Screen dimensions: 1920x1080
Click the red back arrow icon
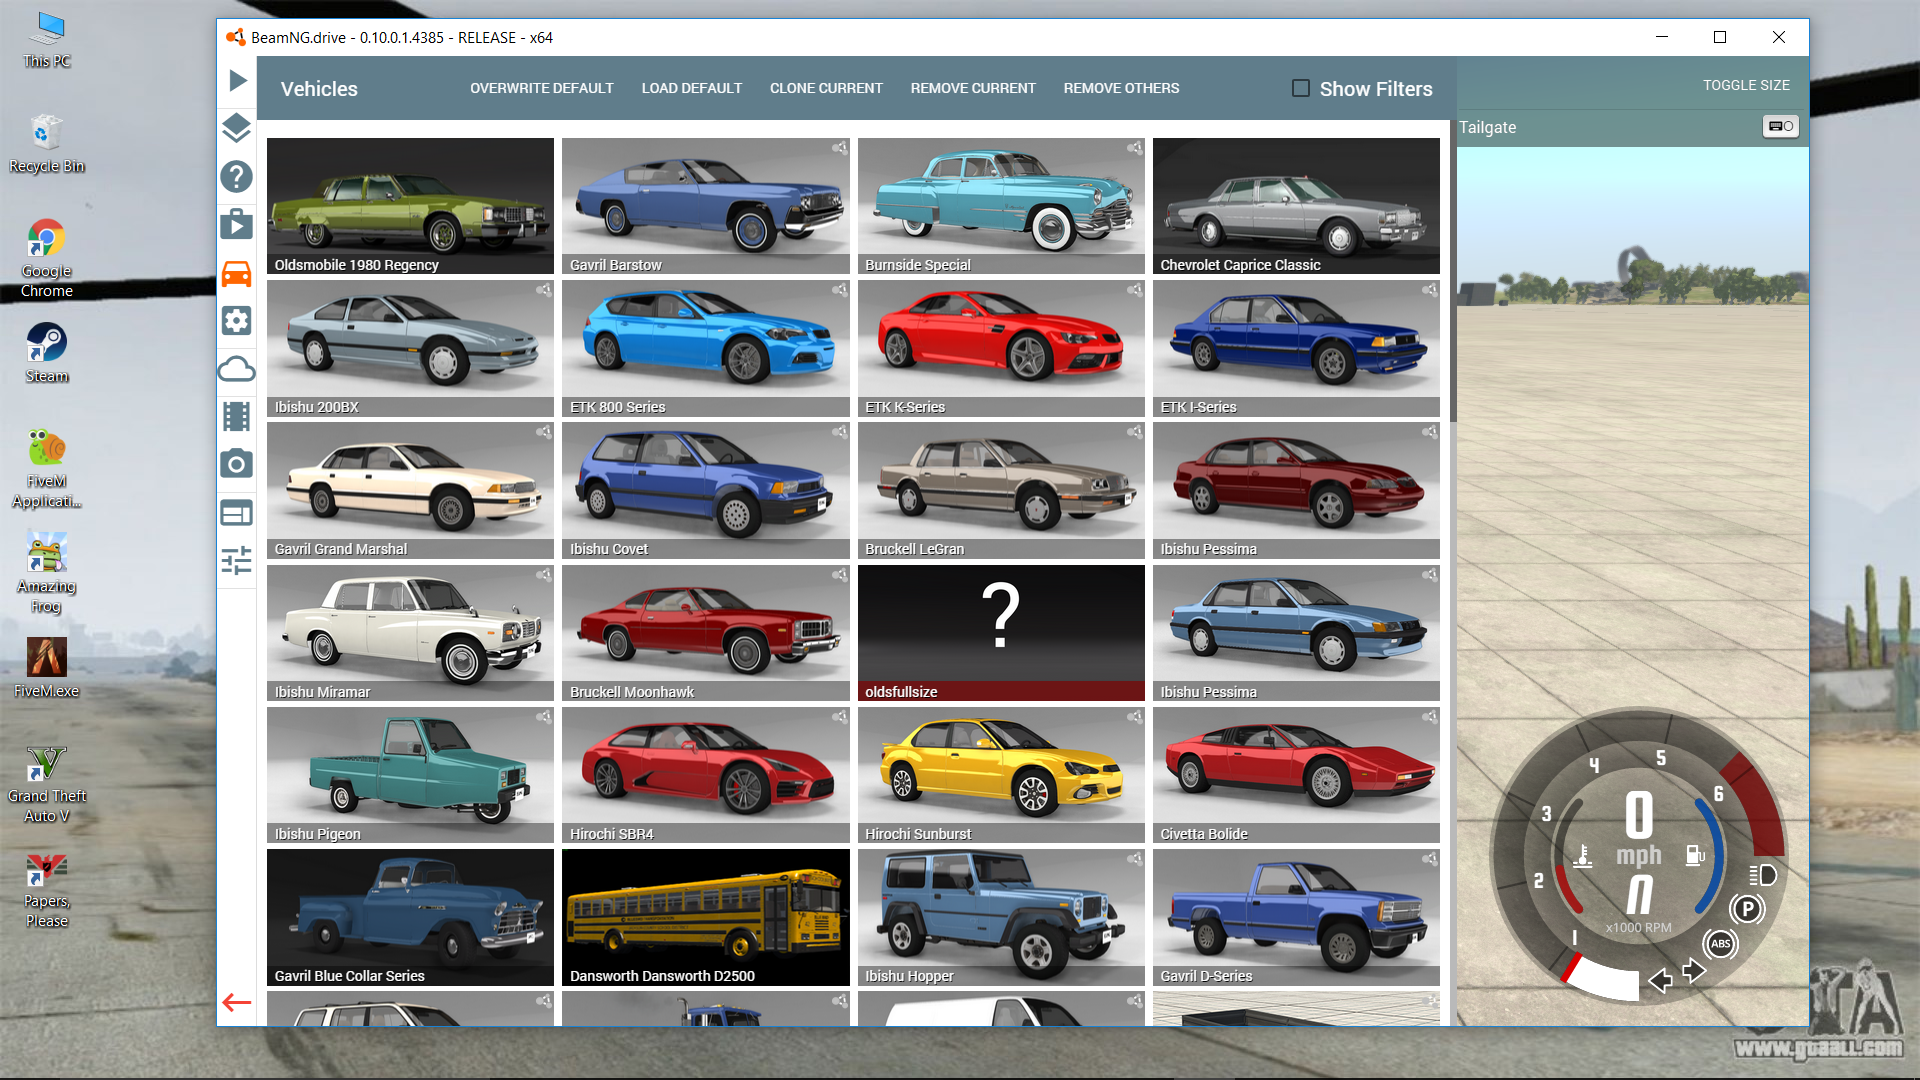pyautogui.click(x=237, y=1002)
